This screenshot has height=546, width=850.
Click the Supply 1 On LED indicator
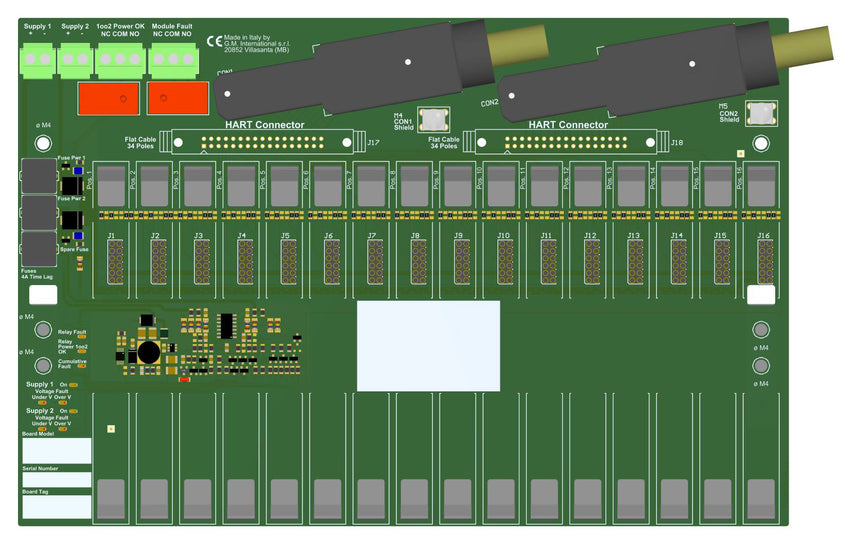[72, 384]
